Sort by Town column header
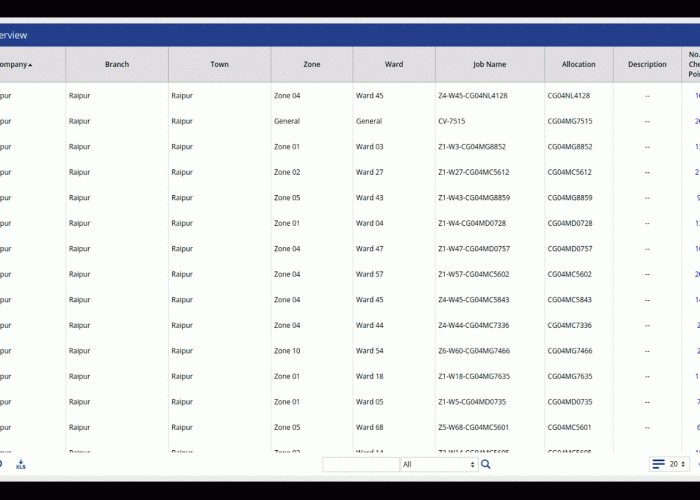The height and width of the screenshot is (500, 700). pyautogui.click(x=219, y=65)
